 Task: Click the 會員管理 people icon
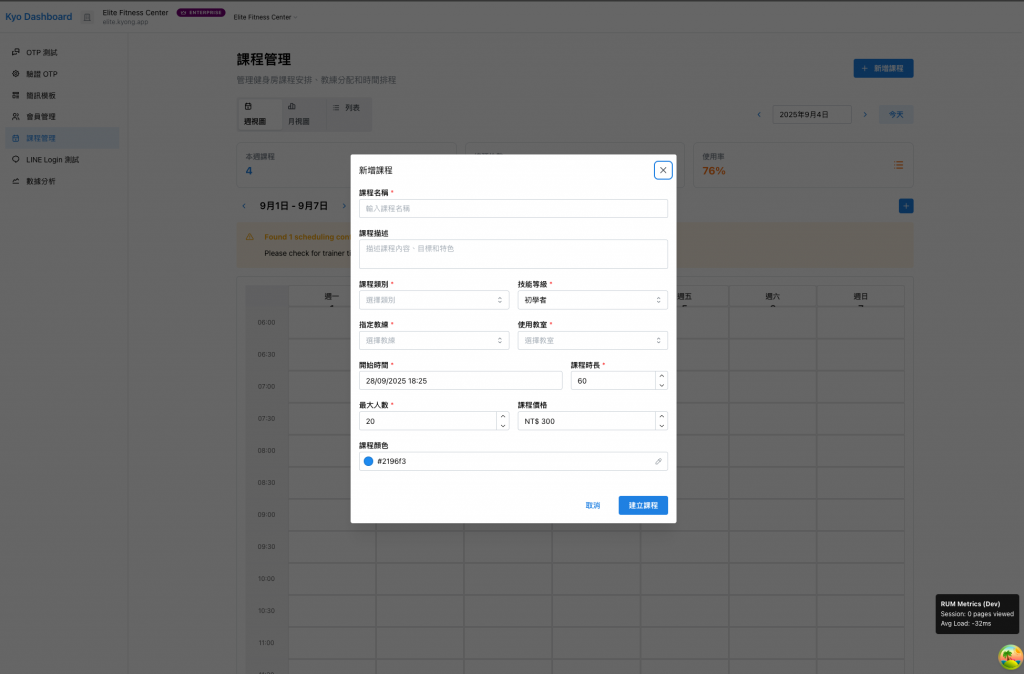click(x=16, y=116)
